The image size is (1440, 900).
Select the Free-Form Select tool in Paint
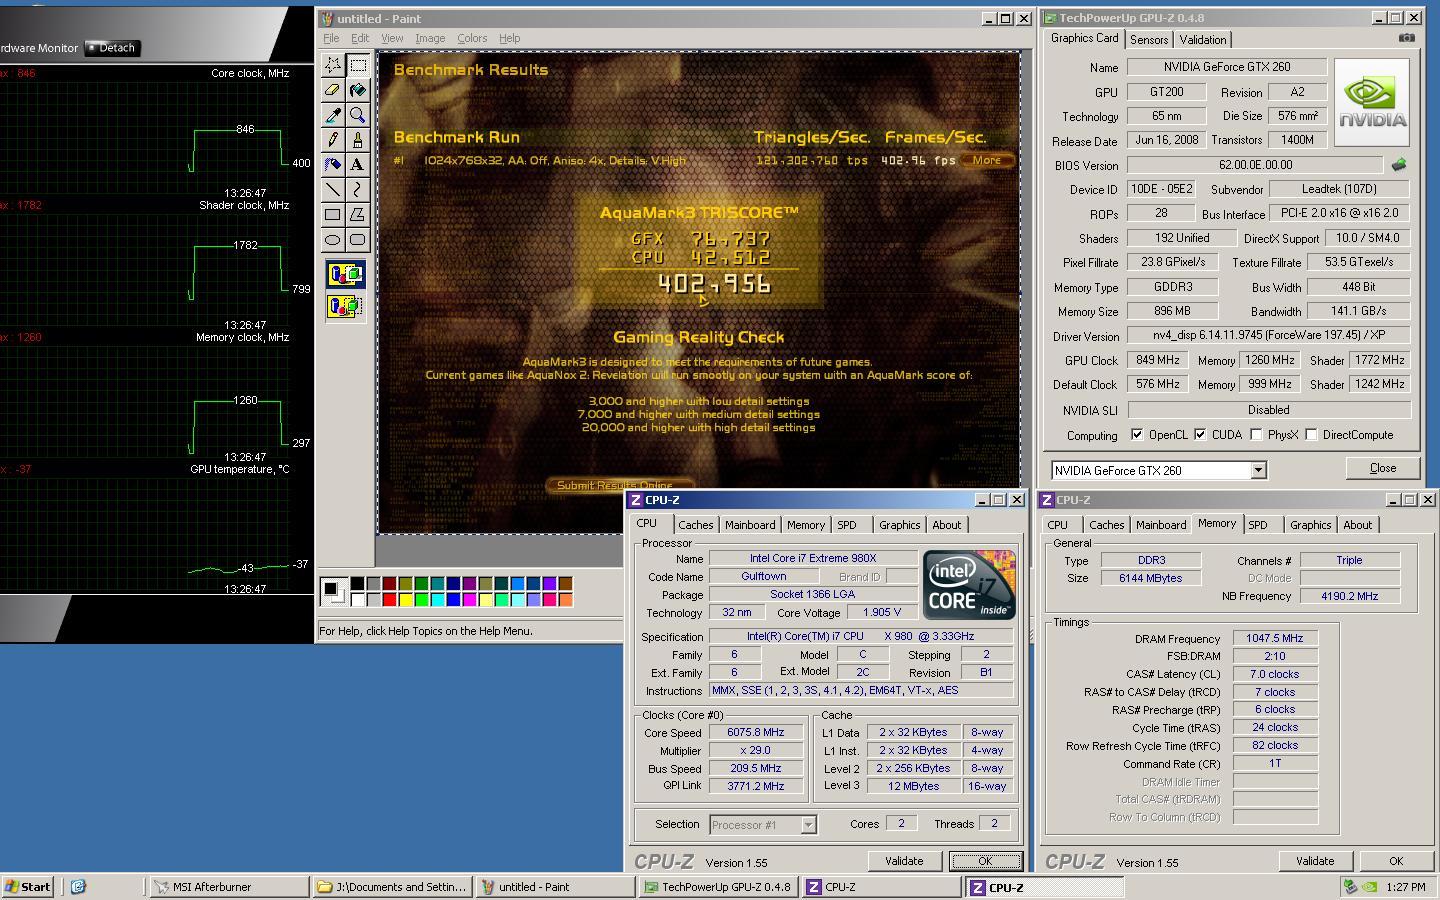tap(333, 65)
